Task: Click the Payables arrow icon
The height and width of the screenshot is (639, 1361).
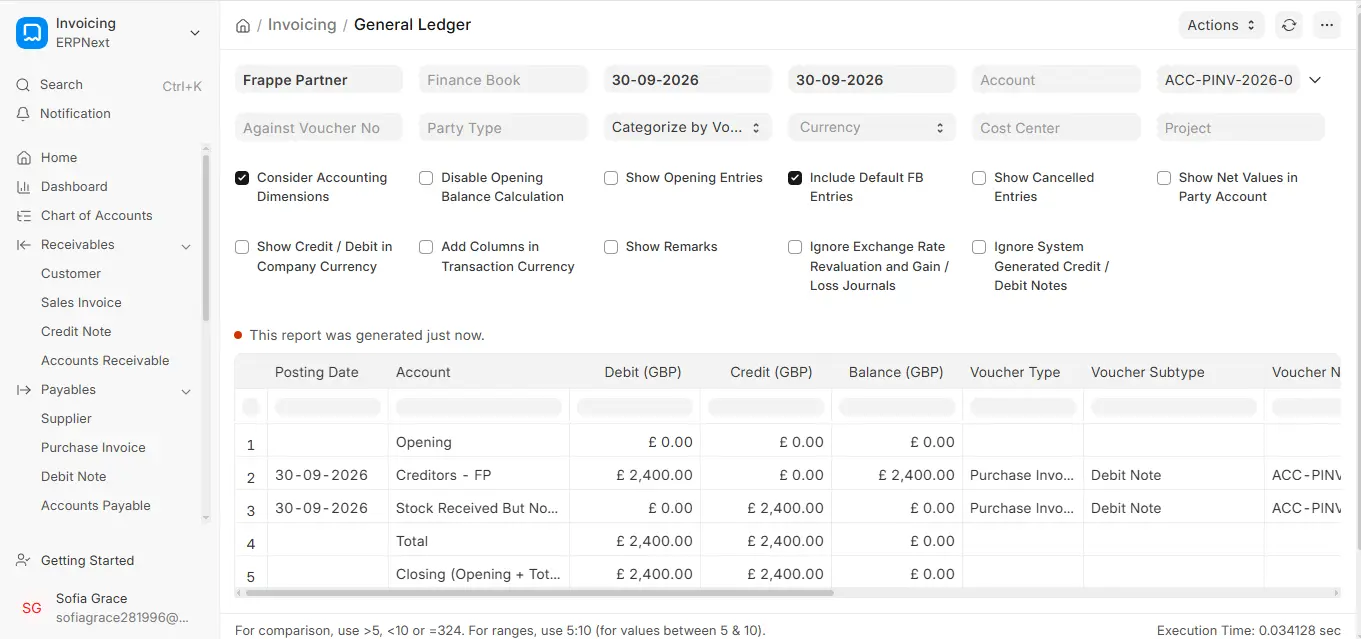Action: (x=24, y=390)
